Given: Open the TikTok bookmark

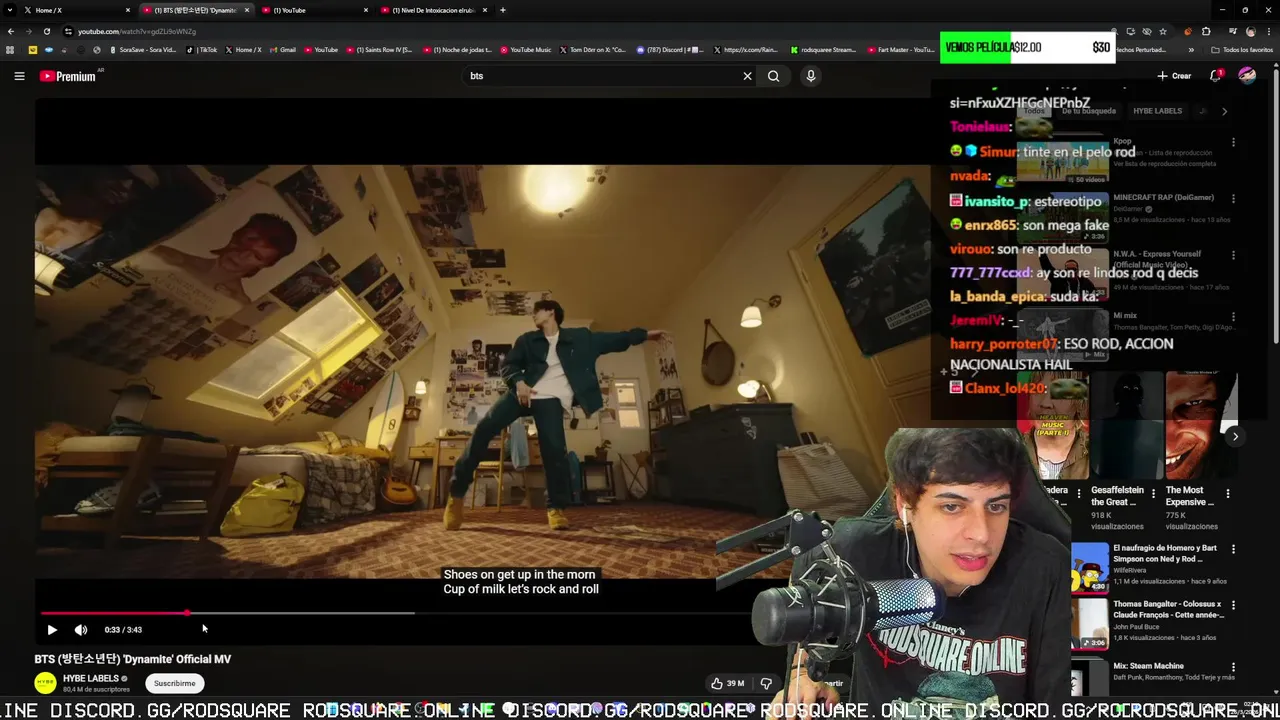Looking at the screenshot, I should coord(203,50).
